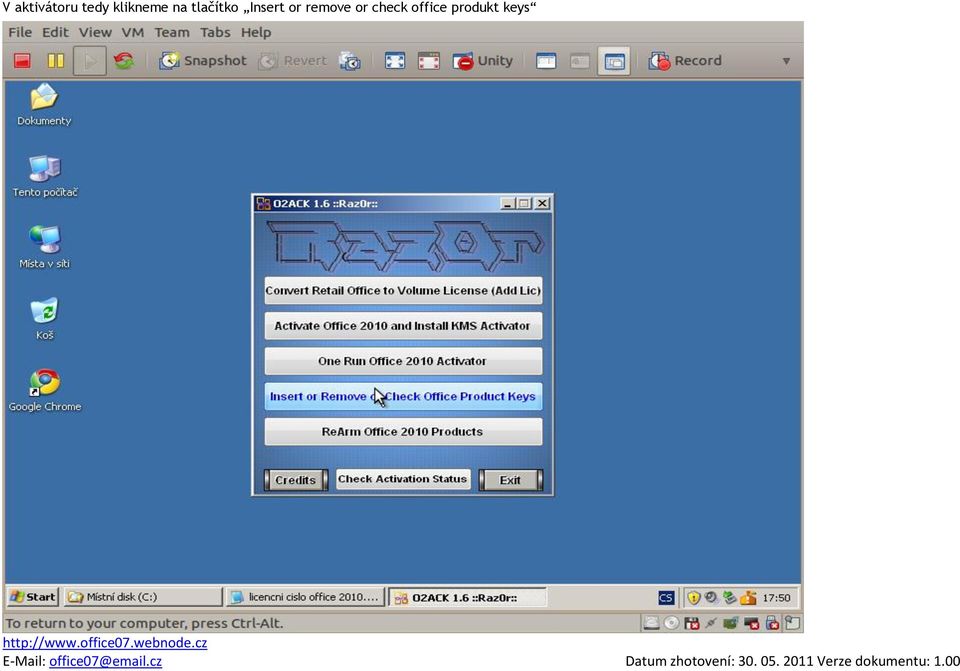Switch to licencni cislo office 2010 taskbar item
Image resolution: width=960 pixels, height=671 pixels.
305,597
